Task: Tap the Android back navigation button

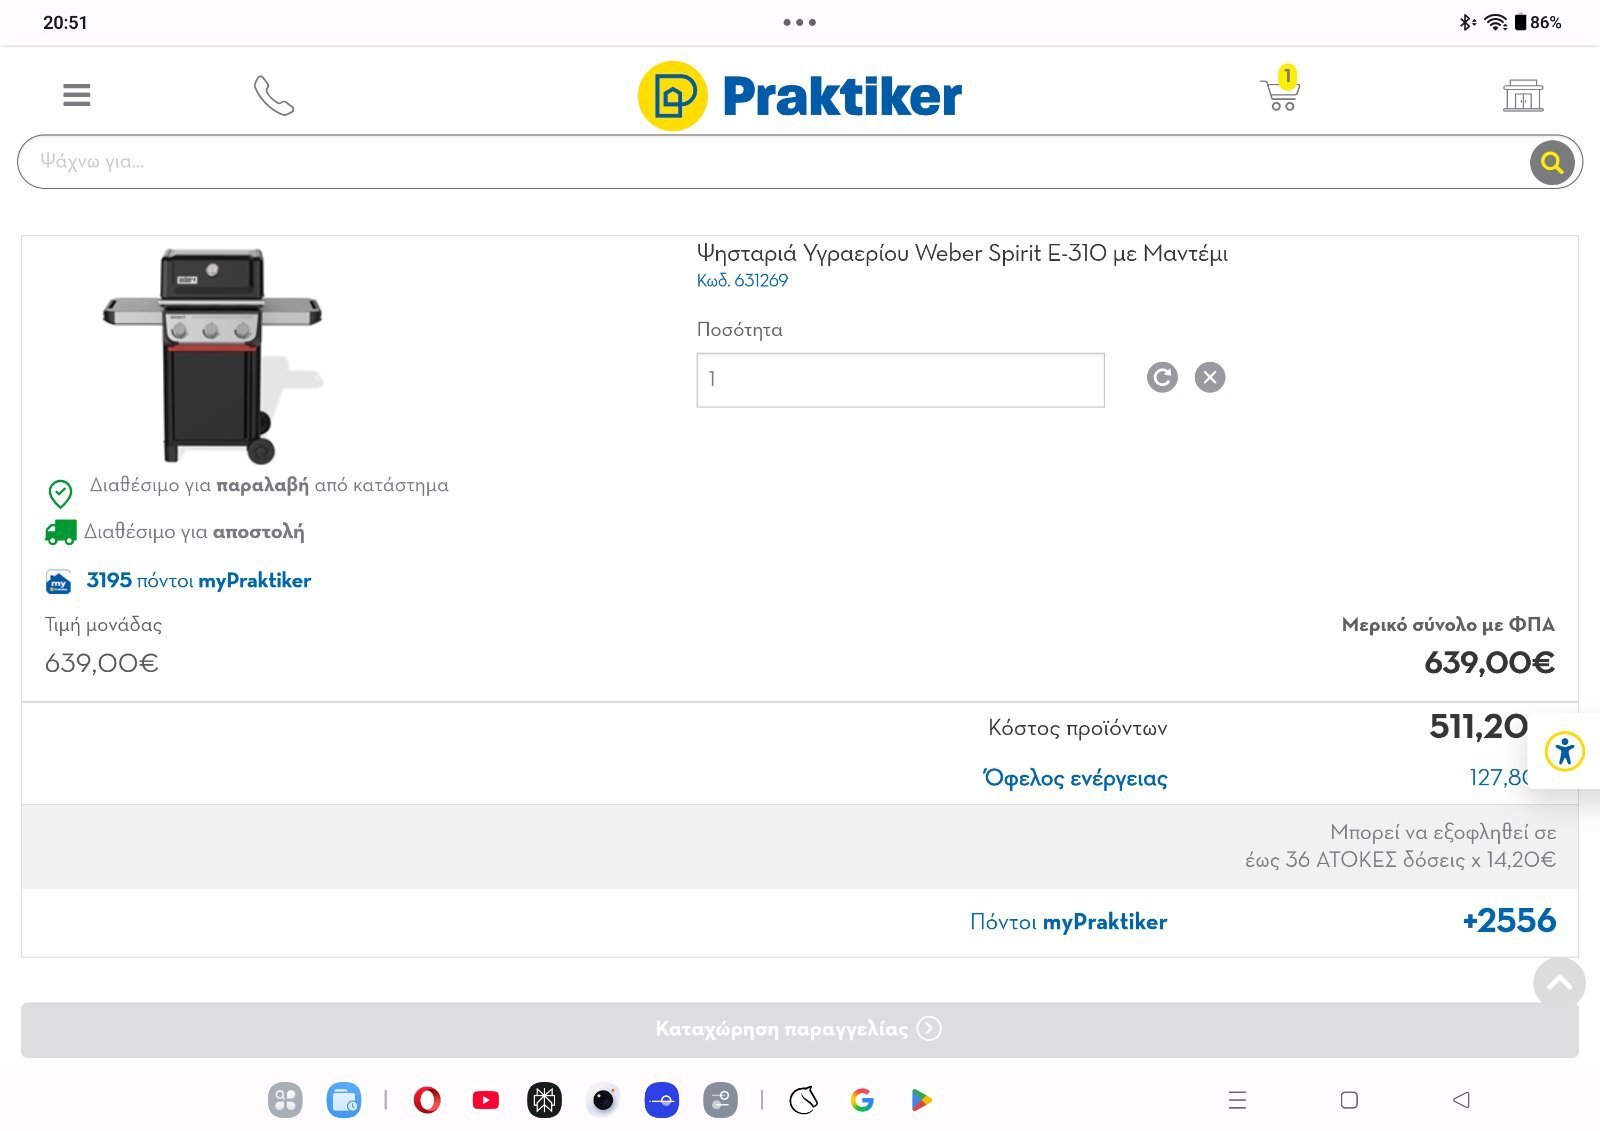Action: pyautogui.click(x=1461, y=1100)
